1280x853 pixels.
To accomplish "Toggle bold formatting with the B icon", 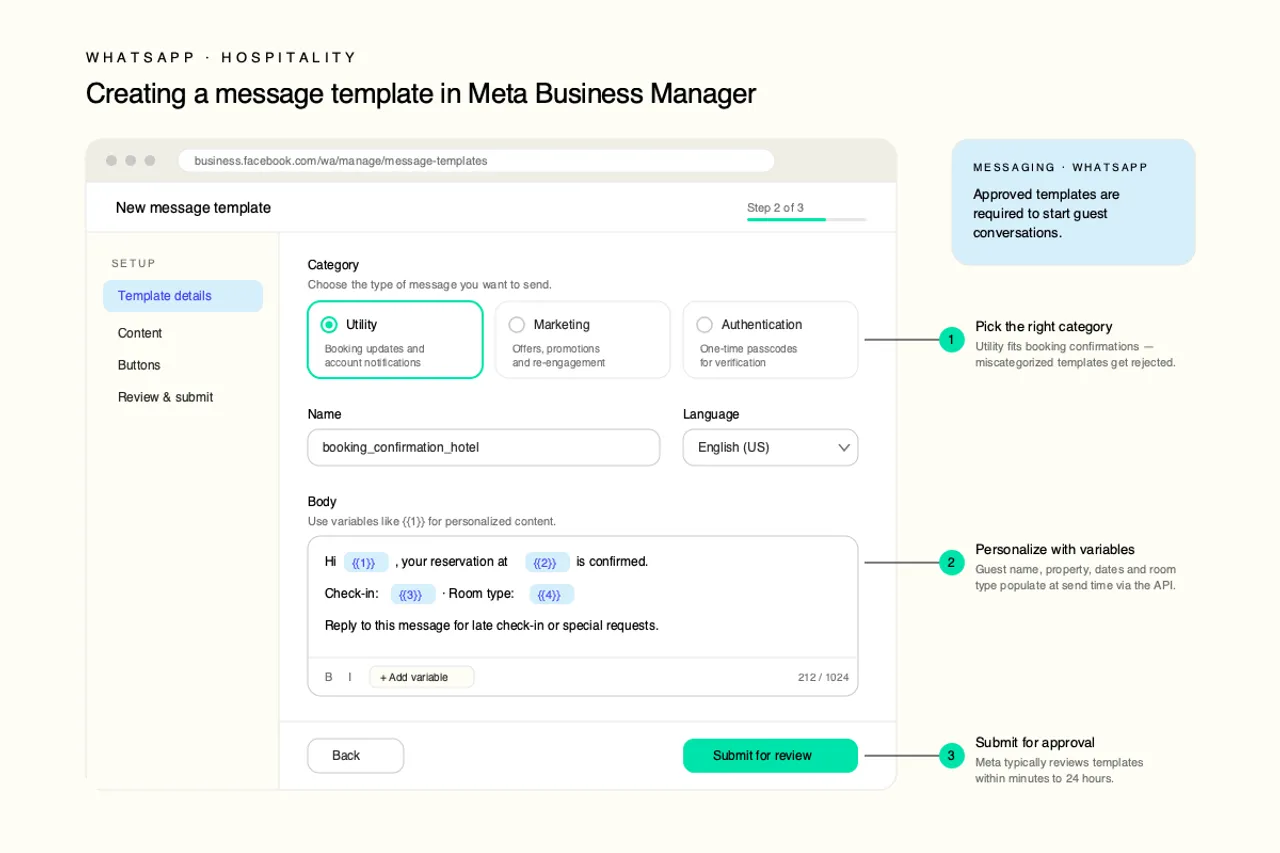I will pos(329,677).
